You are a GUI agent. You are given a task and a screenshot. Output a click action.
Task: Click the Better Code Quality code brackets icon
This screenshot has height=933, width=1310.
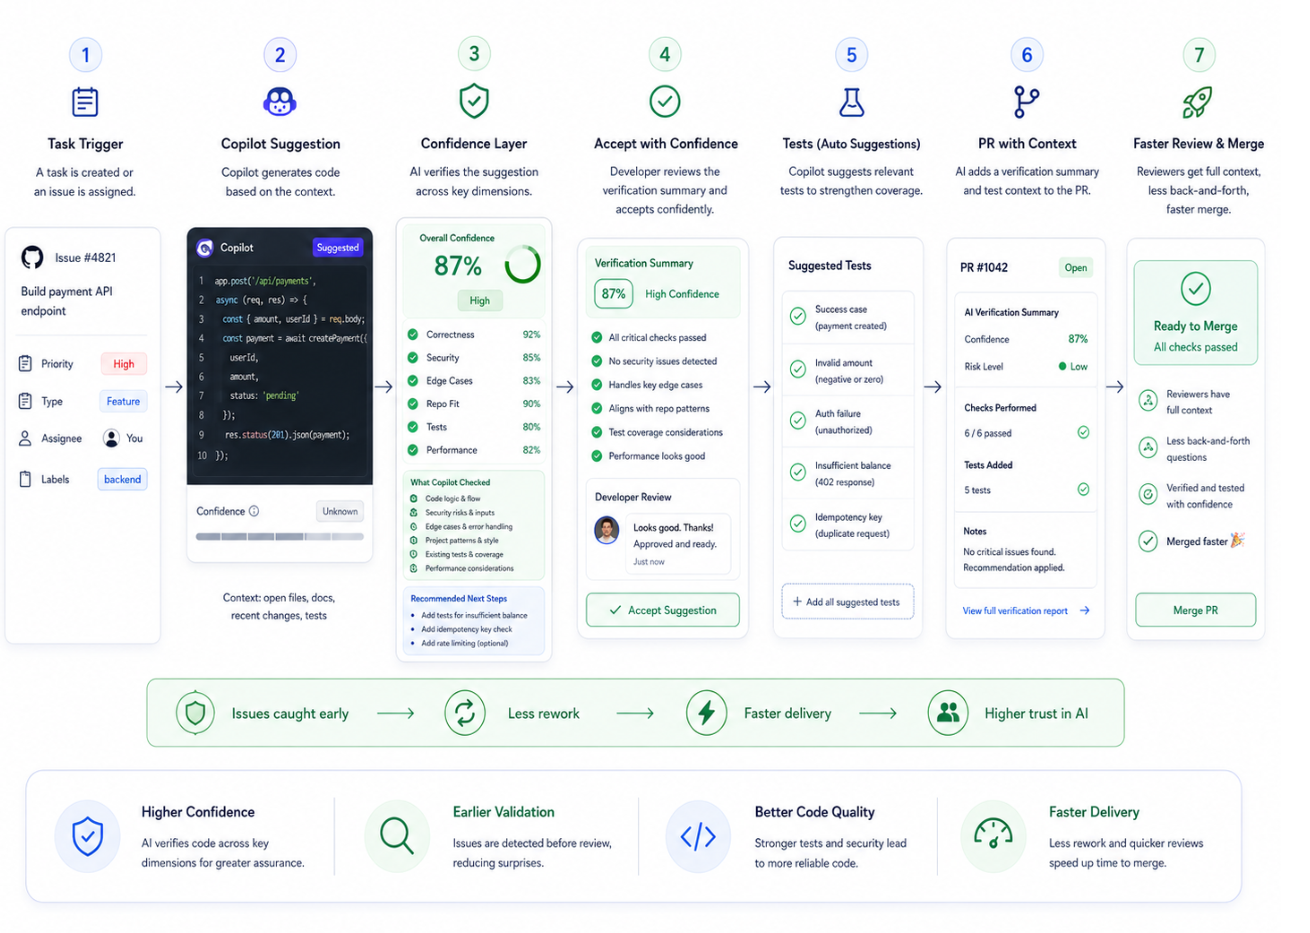click(x=698, y=836)
